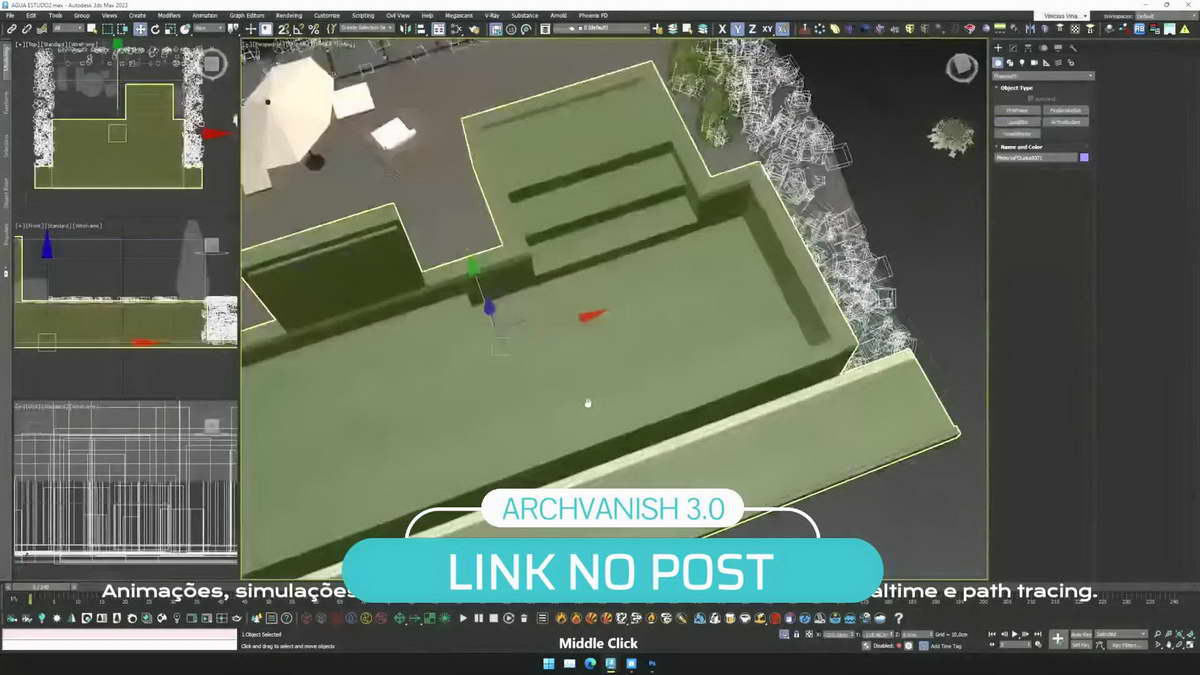Viewport: 1200px width, 675px height.
Task: Toggle Auto Key mode
Action: [1081, 633]
